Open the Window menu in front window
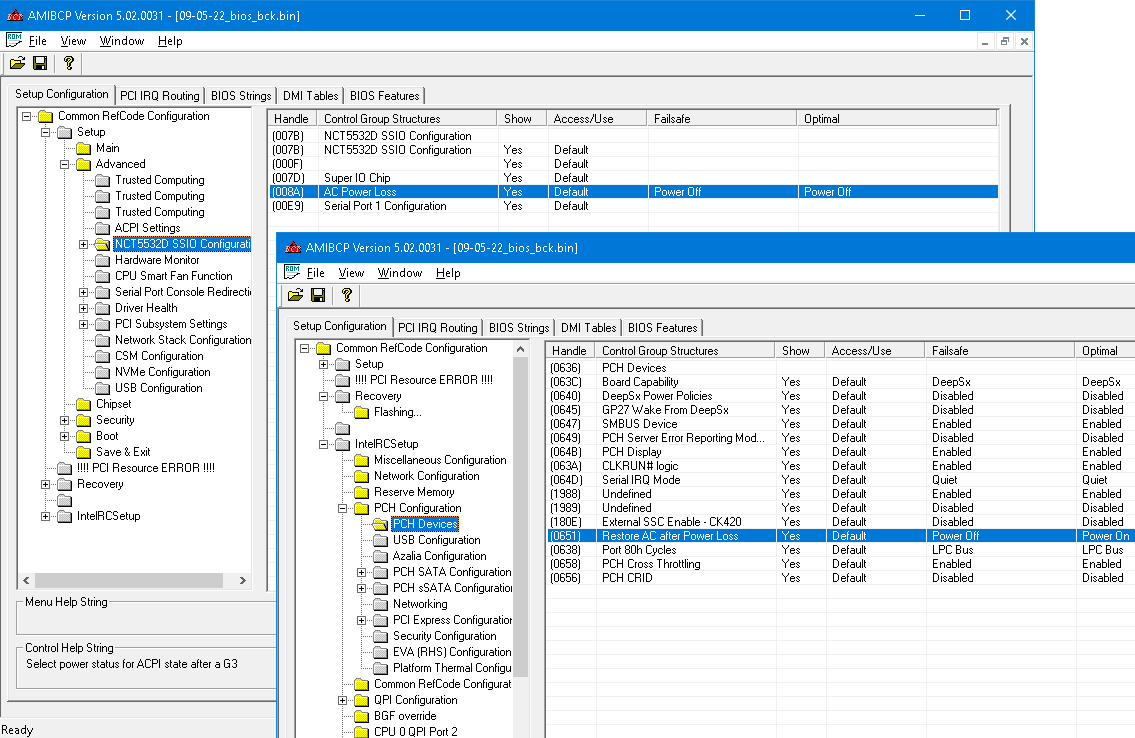The width and height of the screenshot is (1135, 738). 399,273
